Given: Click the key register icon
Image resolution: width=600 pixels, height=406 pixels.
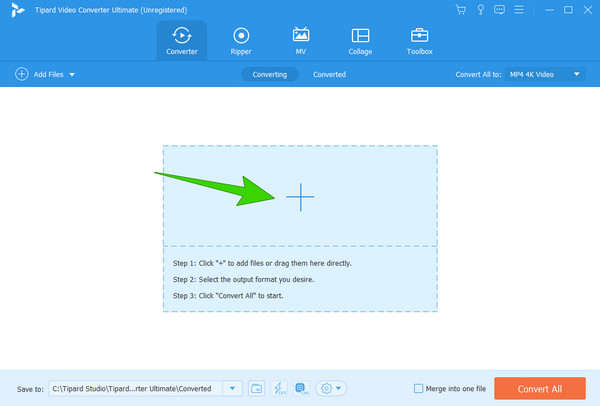Looking at the screenshot, I should pyautogui.click(x=478, y=10).
